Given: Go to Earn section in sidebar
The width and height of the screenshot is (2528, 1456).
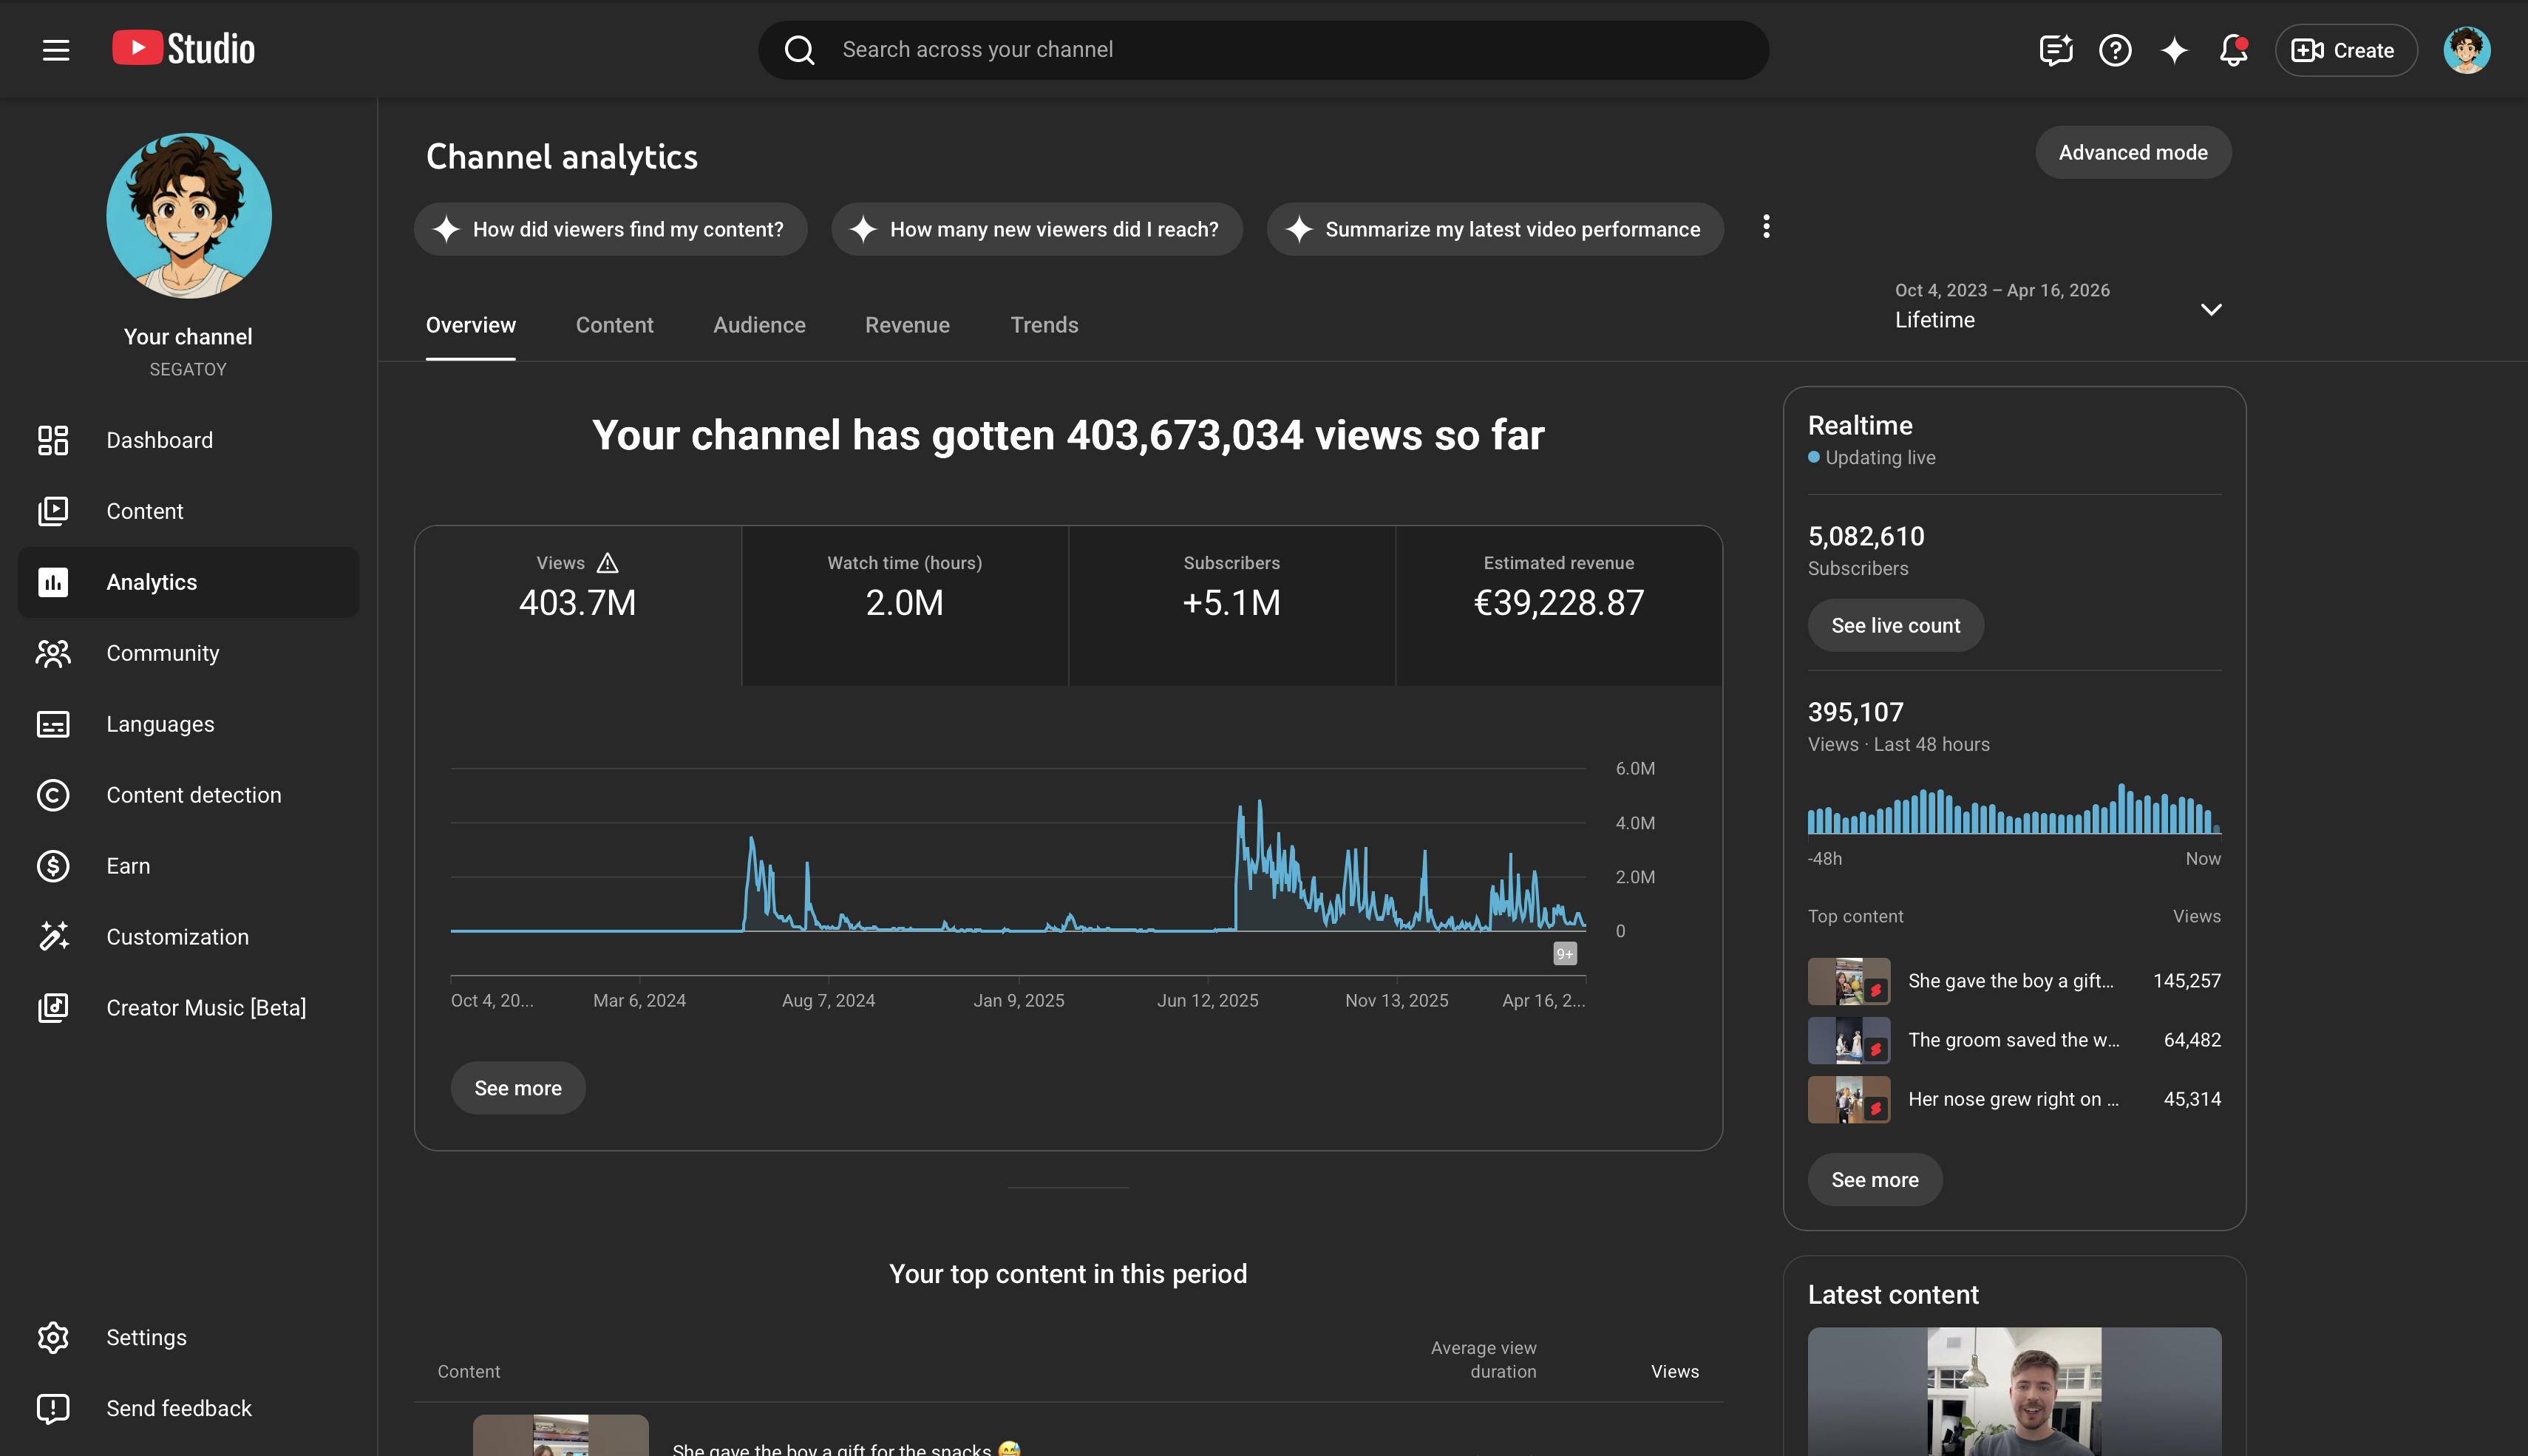Looking at the screenshot, I should point(128,866).
